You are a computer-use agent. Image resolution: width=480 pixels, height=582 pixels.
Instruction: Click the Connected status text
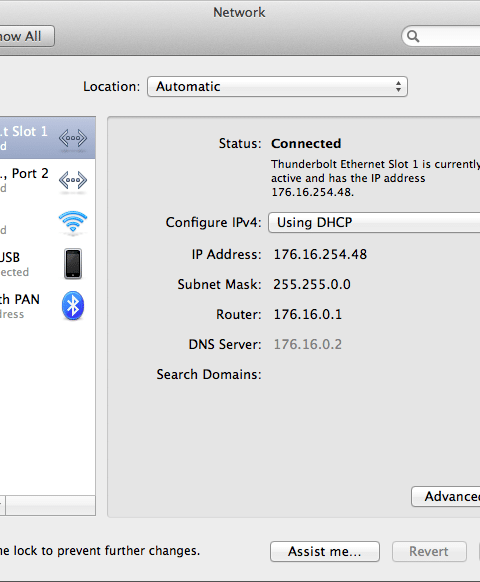(306, 143)
